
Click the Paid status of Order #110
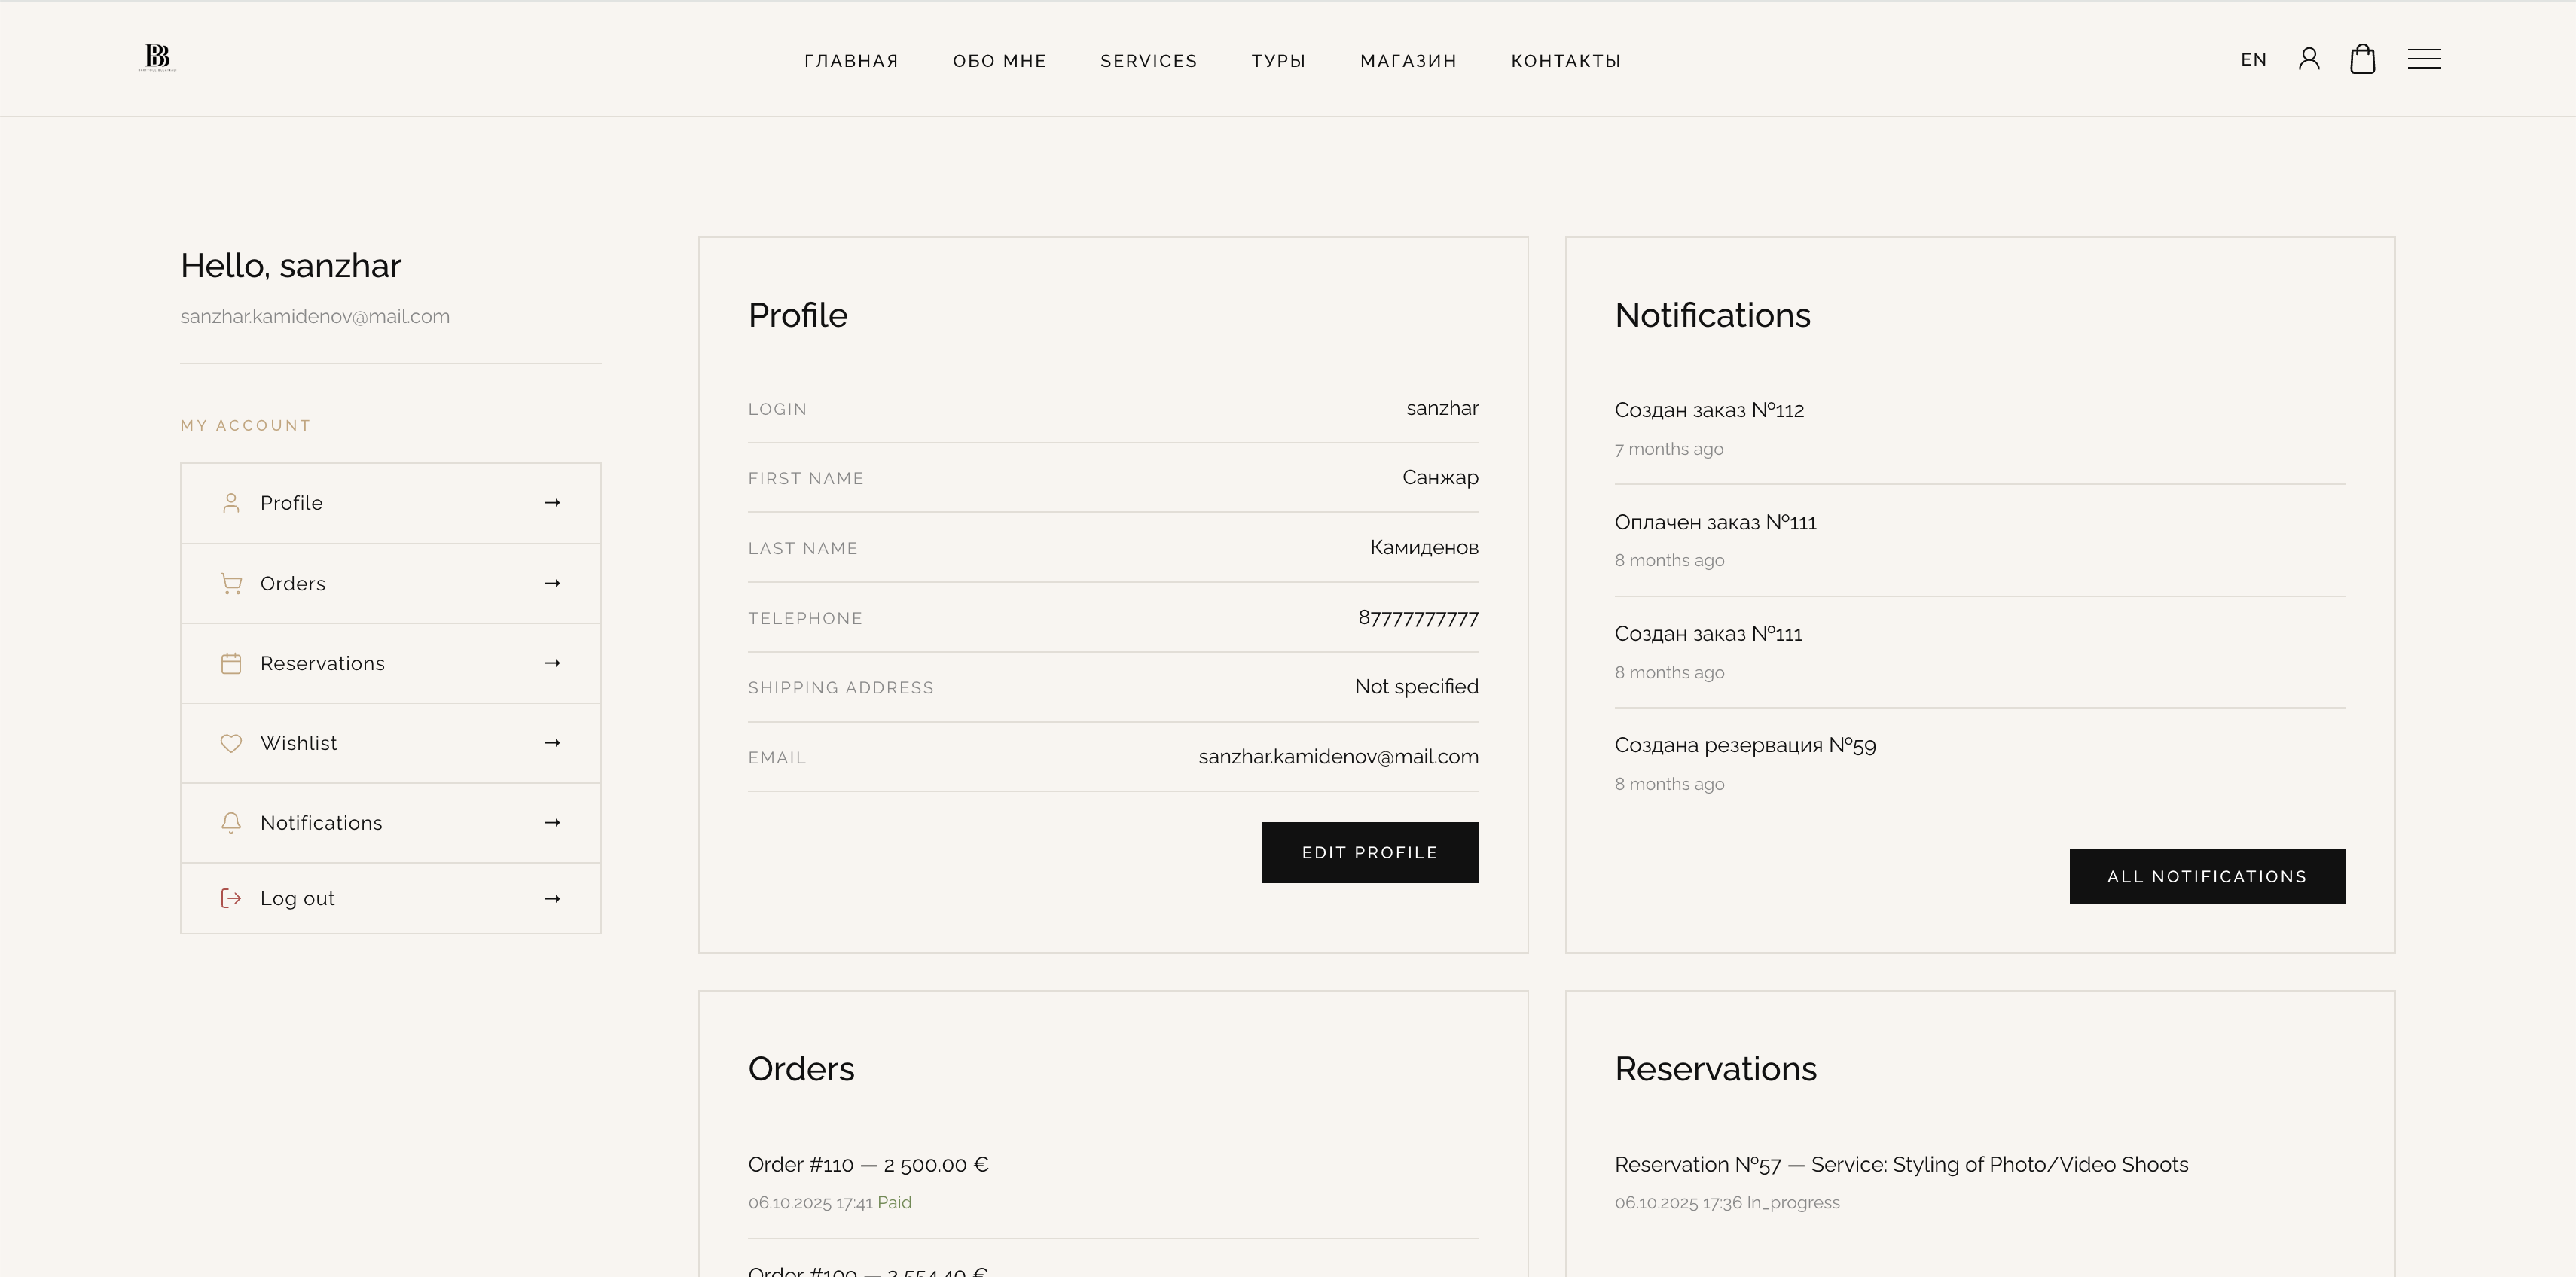point(894,1202)
